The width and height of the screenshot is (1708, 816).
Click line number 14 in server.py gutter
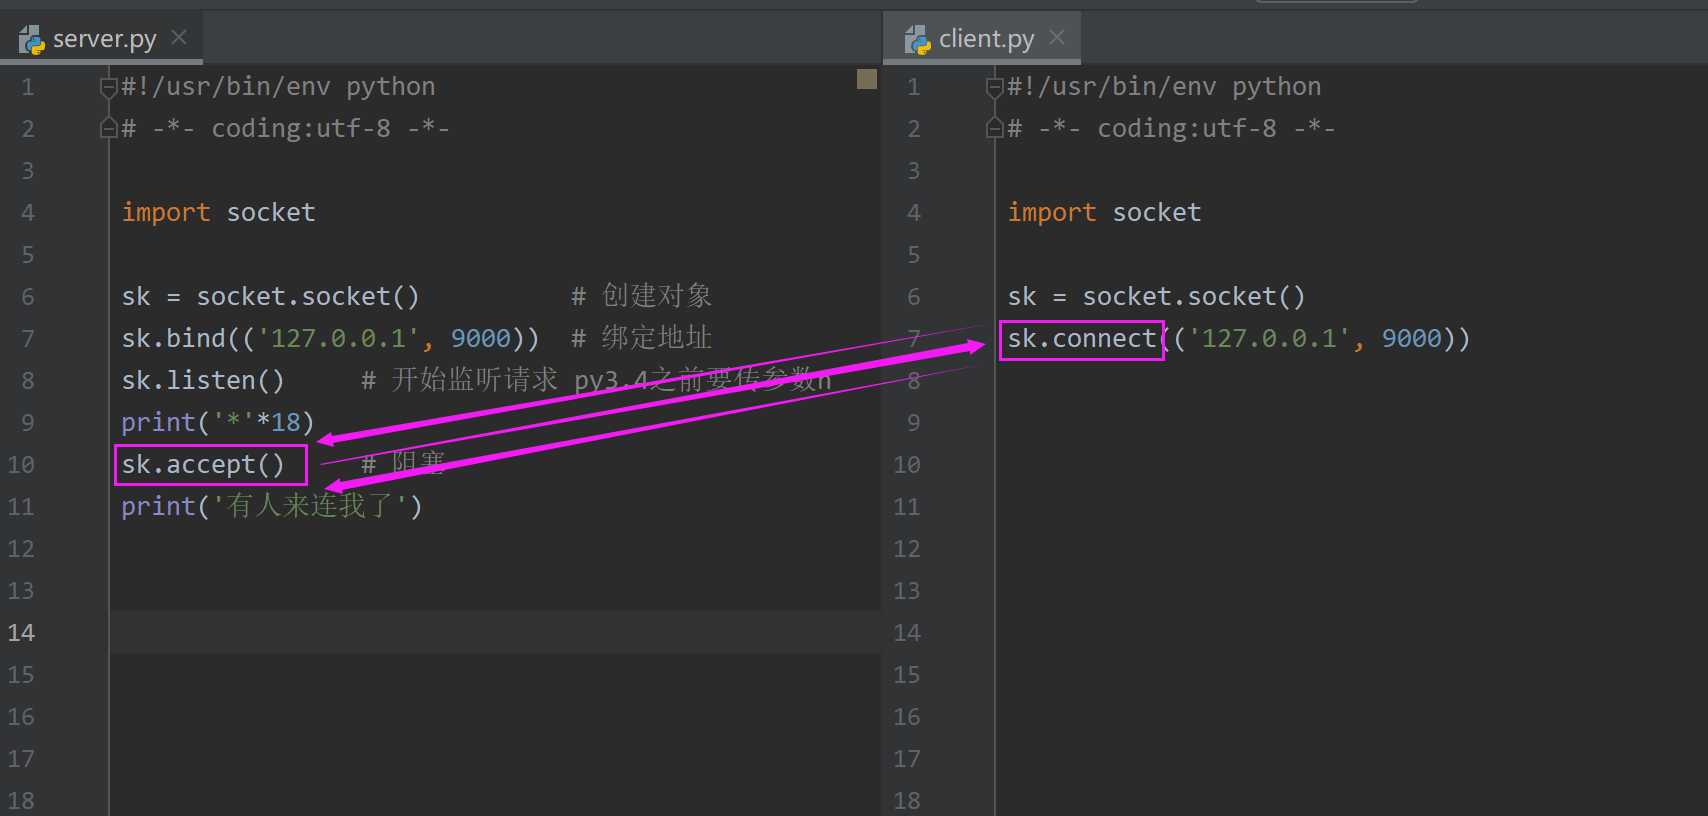click(x=22, y=632)
